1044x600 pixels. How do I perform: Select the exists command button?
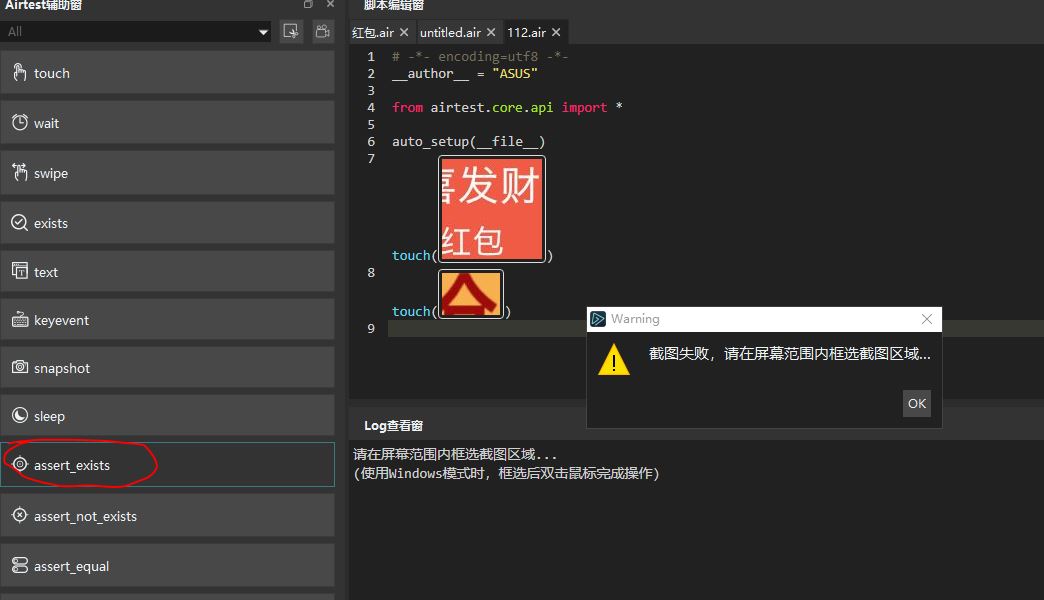(167, 222)
